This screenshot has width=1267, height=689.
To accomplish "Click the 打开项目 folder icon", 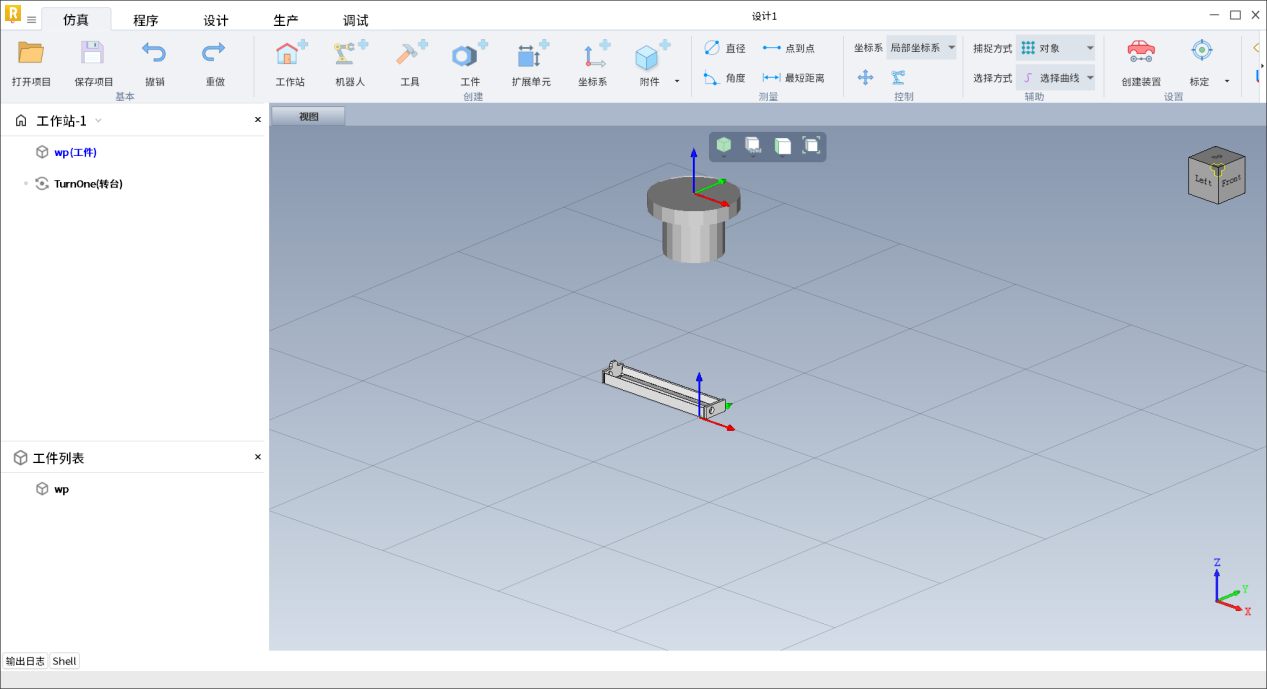I will (x=31, y=54).
